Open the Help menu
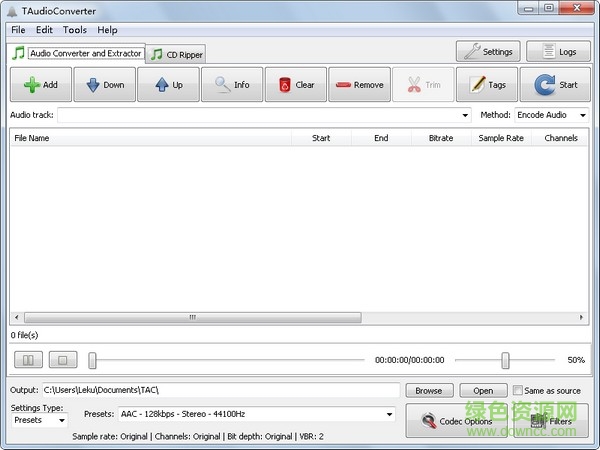Image resolution: width=600 pixels, height=450 pixels. [107, 30]
